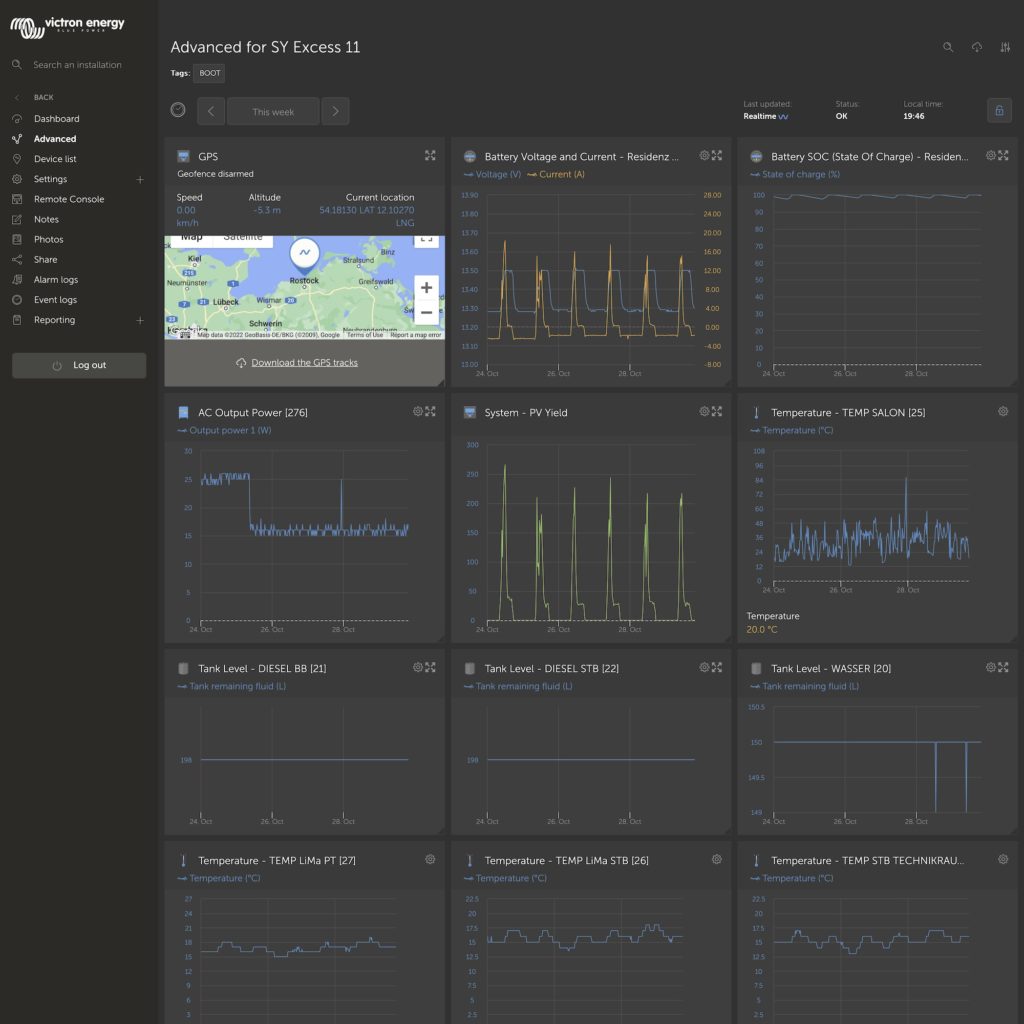Expand the Settings submenu plus icon
Screen dimensions: 1024x1024
(140, 180)
